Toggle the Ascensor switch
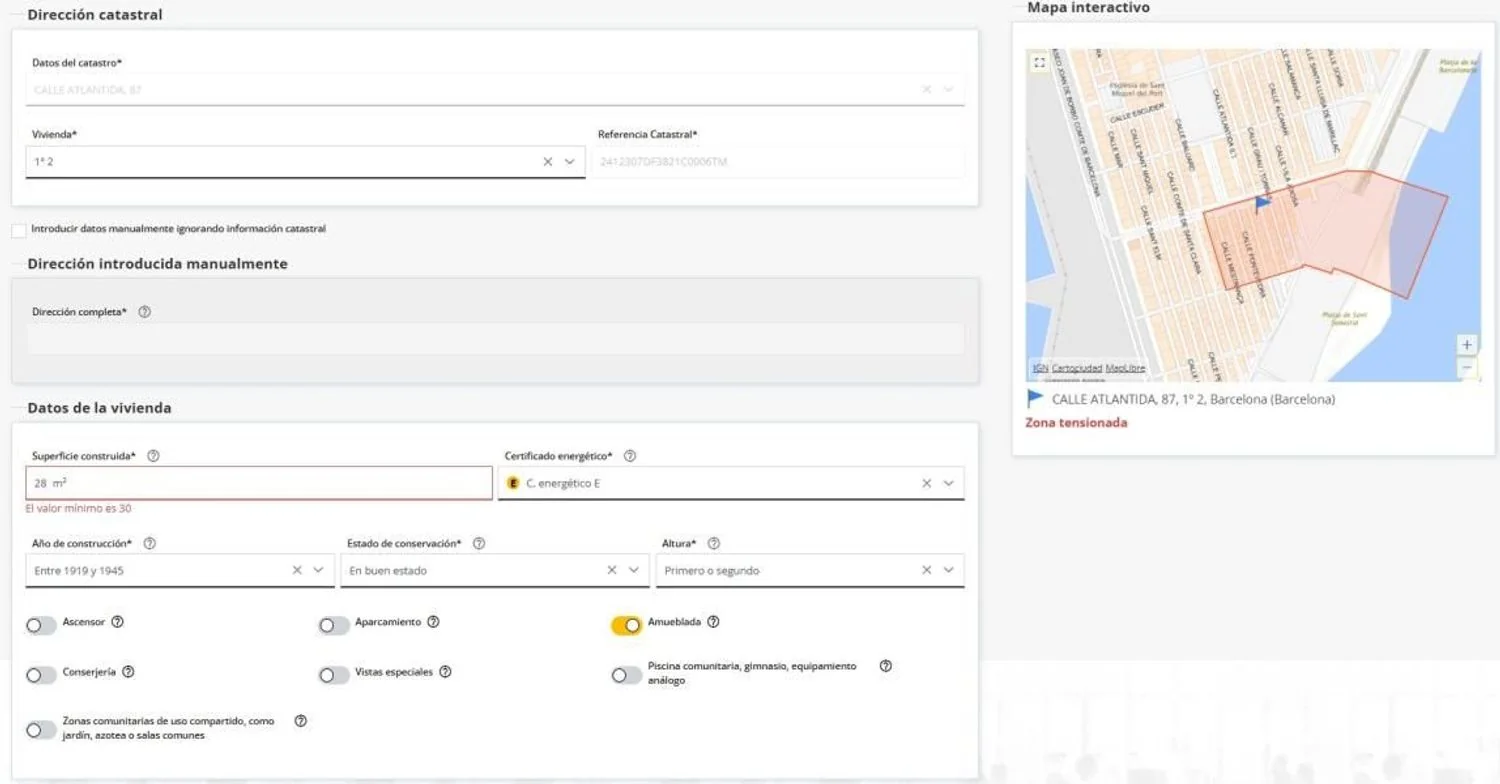This screenshot has height=784, width=1500. click(41, 626)
